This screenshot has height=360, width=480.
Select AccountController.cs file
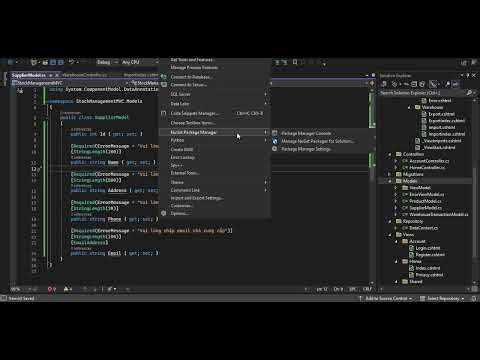click(429, 161)
